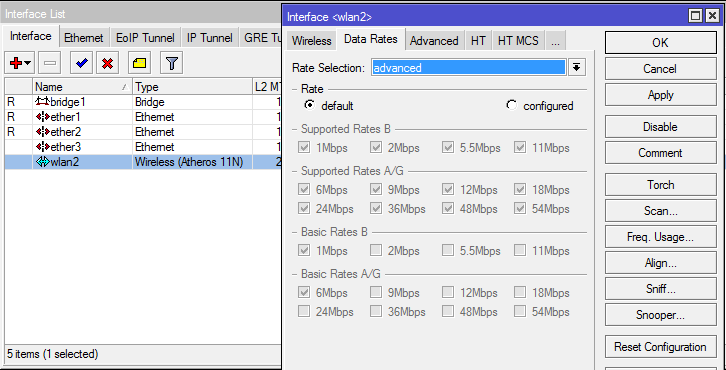726x370 pixels.
Task: Toggle Supported Rates A/G 6Mbps checkbox
Action: pyautogui.click(x=304, y=189)
